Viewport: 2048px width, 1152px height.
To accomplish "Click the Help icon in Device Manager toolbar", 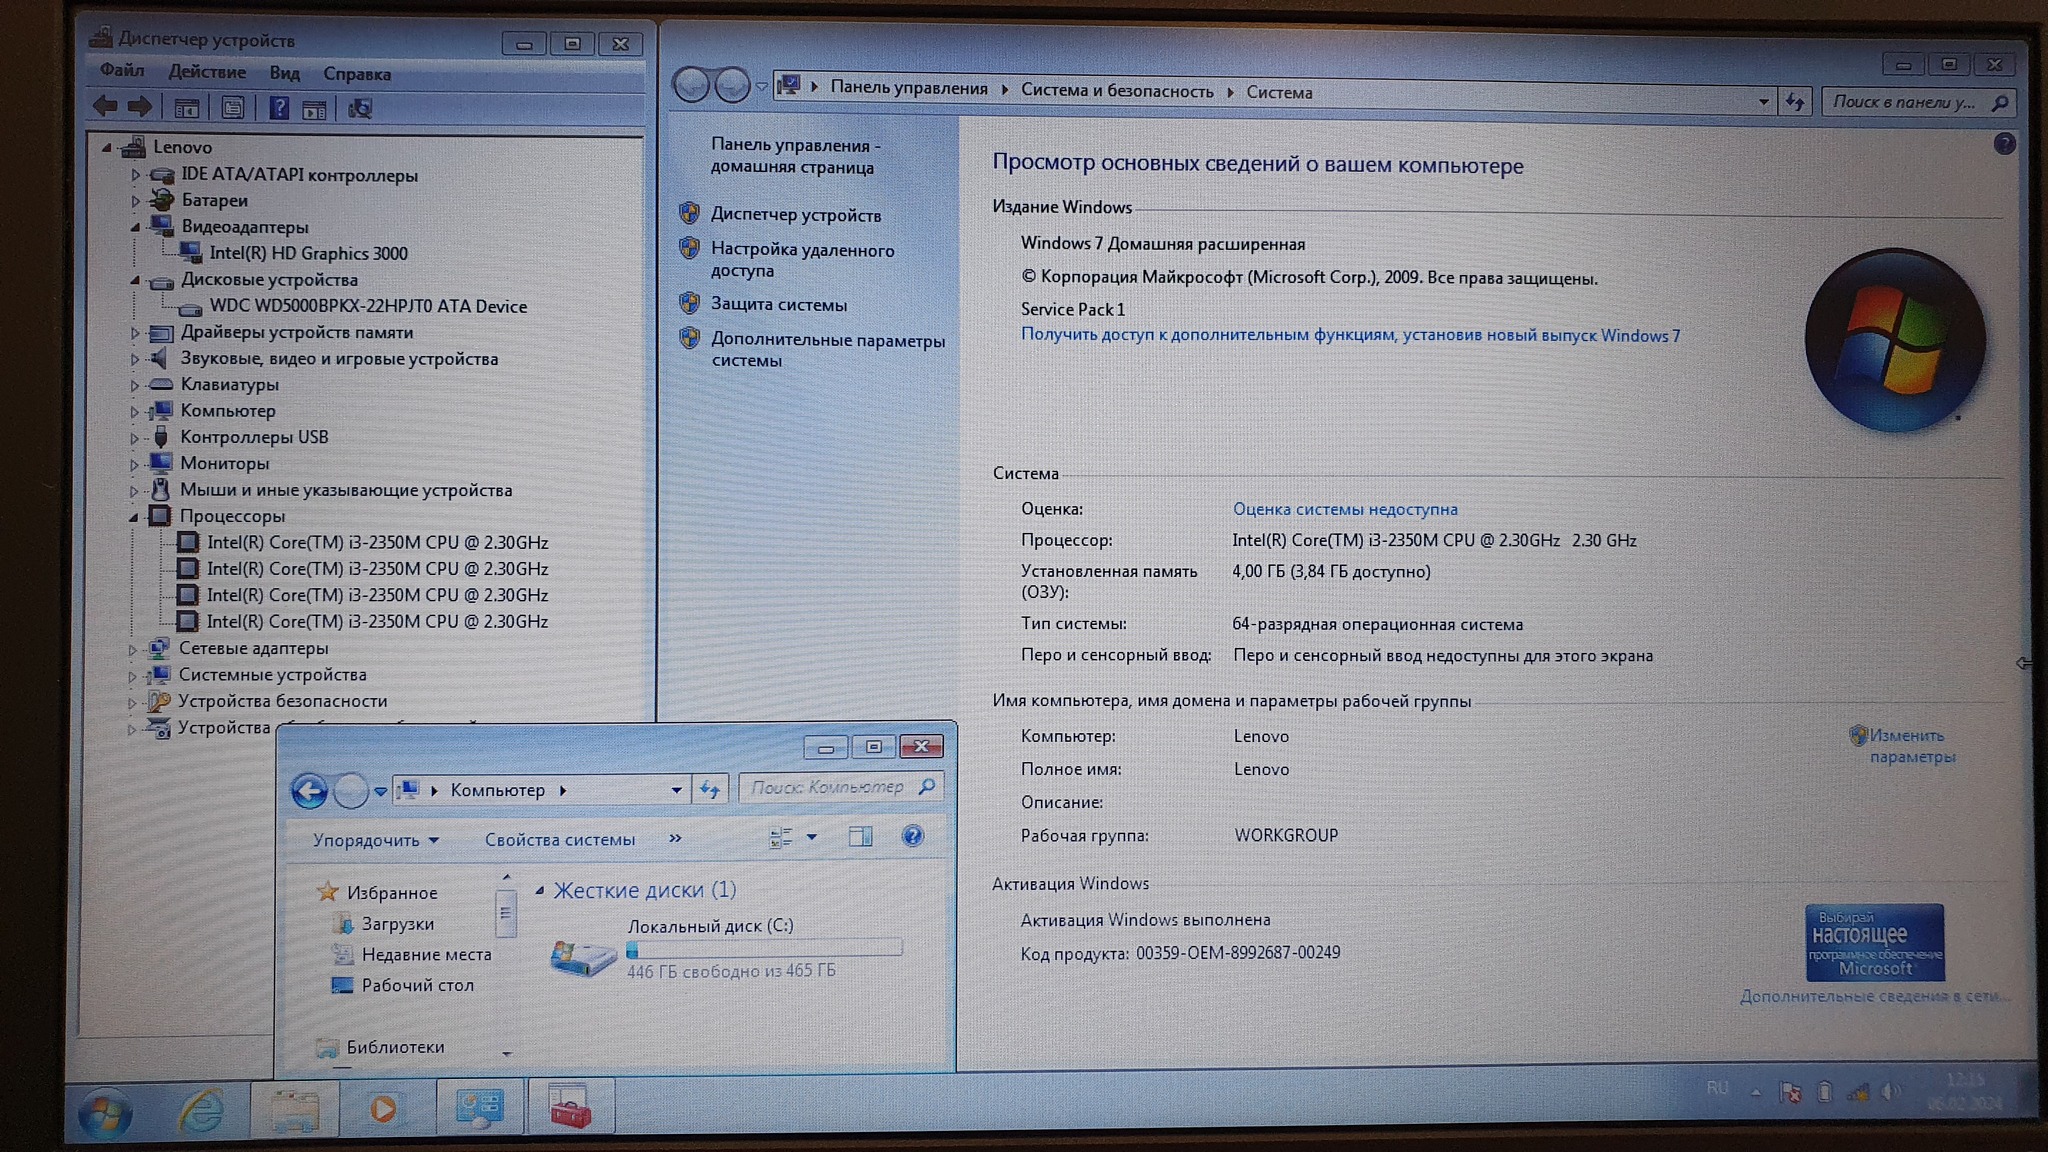I will [x=279, y=108].
